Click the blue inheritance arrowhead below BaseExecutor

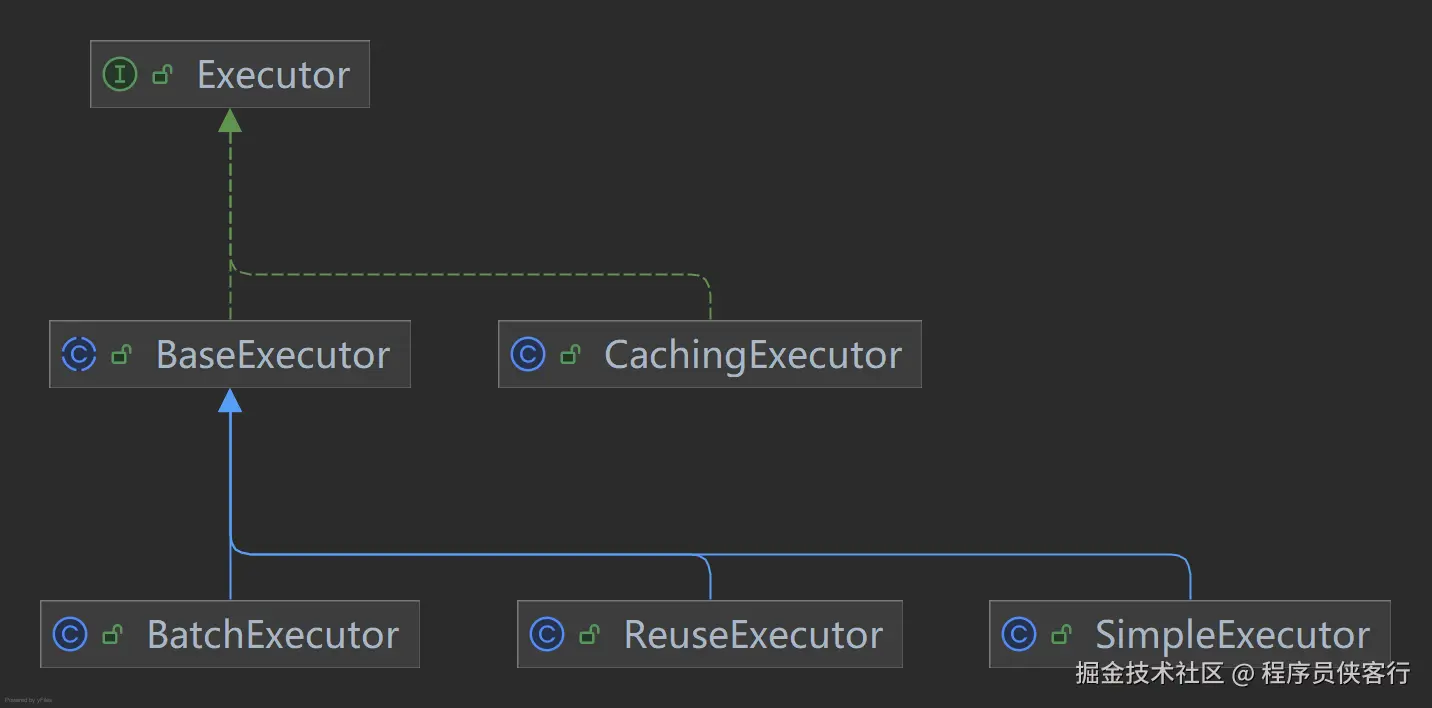(x=230, y=401)
